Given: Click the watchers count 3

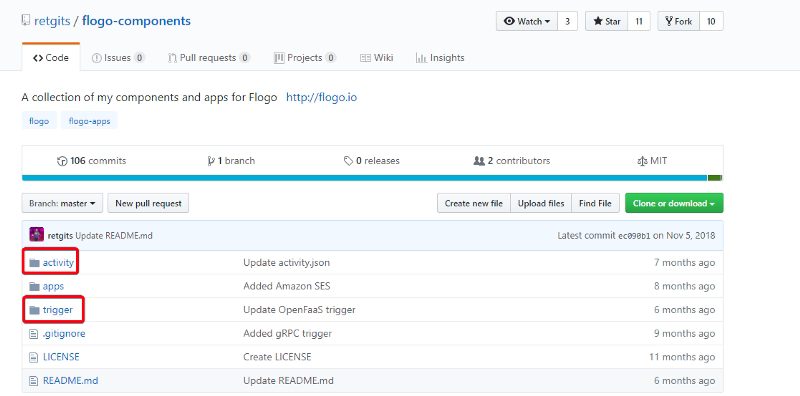Looking at the screenshot, I should point(567,21).
